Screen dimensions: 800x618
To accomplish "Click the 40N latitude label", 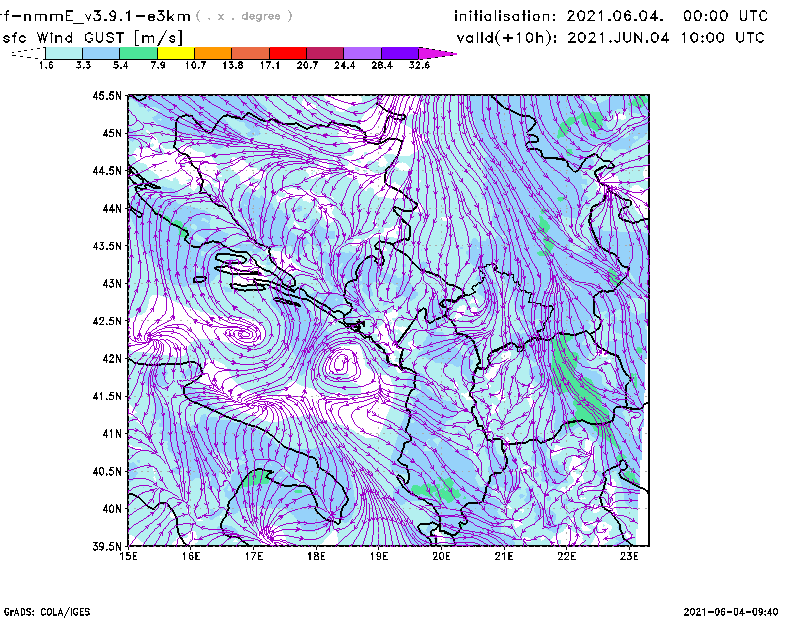I will tap(112, 509).
